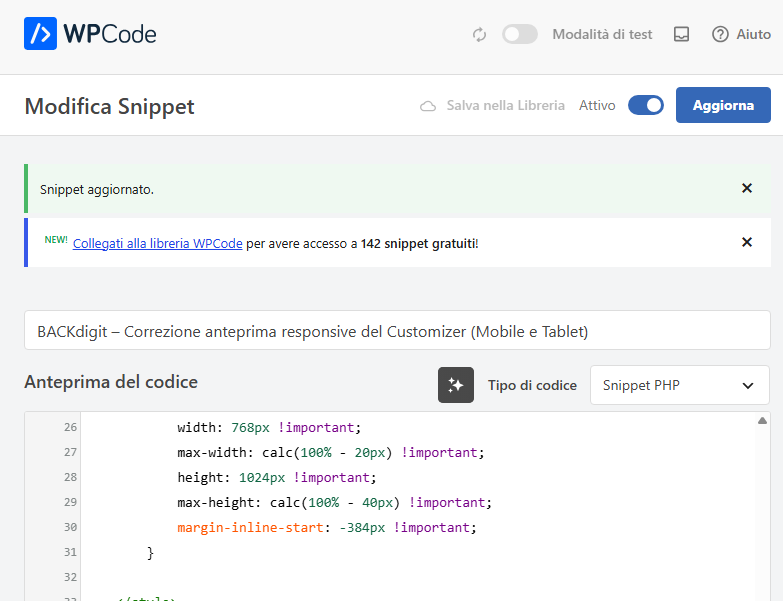Click the code editor scrollbar up arrow
Screen dimensions: 783x601
coord(762,421)
